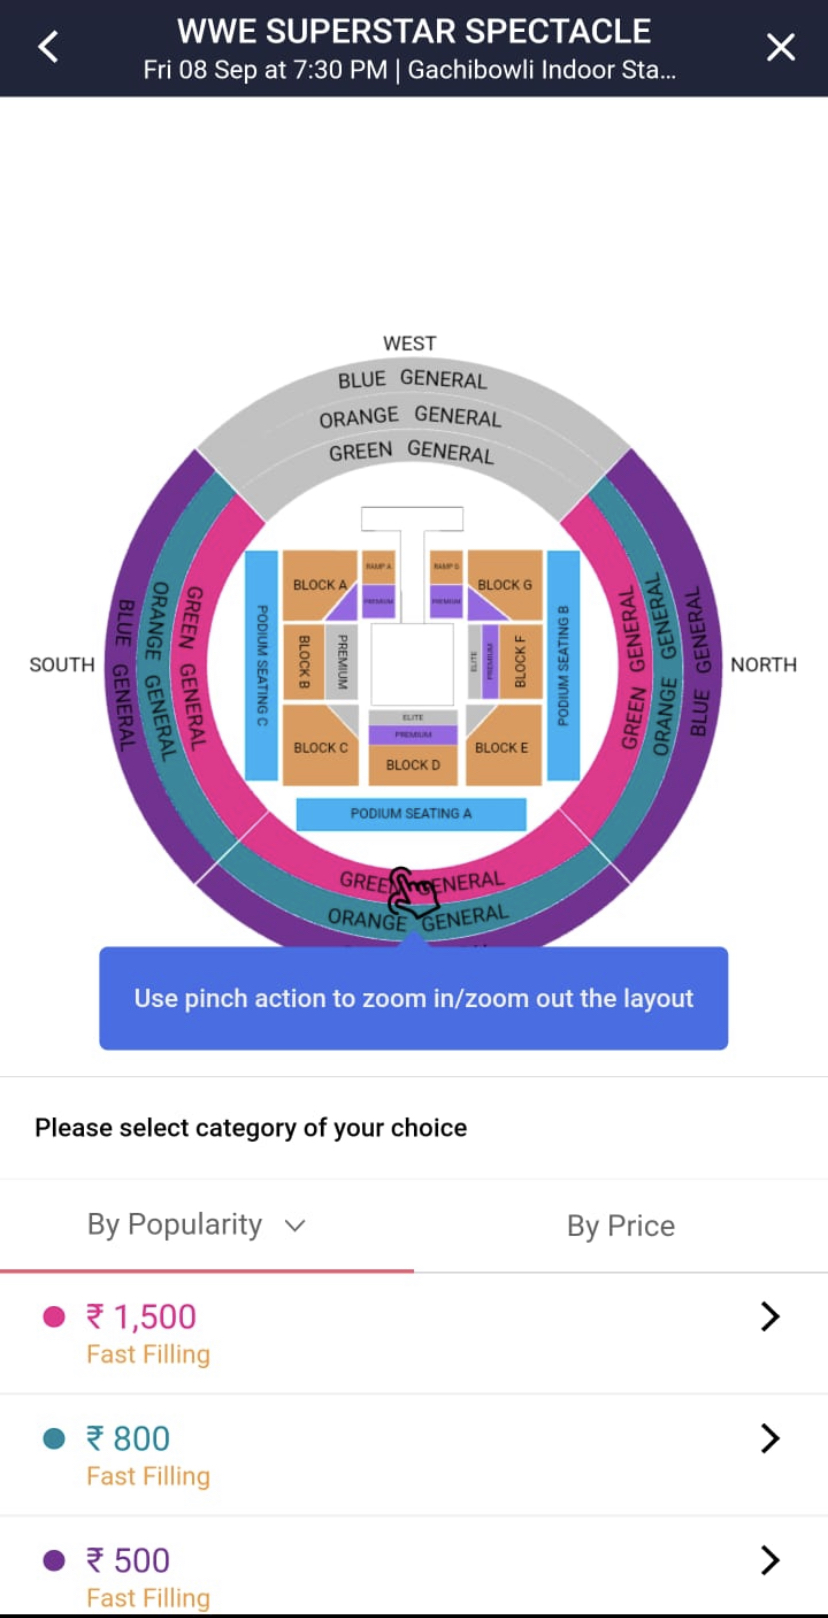Tap the teal ₹ 800 color dot
This screenshot has height=1618, width=828.
pos(54,1438)
